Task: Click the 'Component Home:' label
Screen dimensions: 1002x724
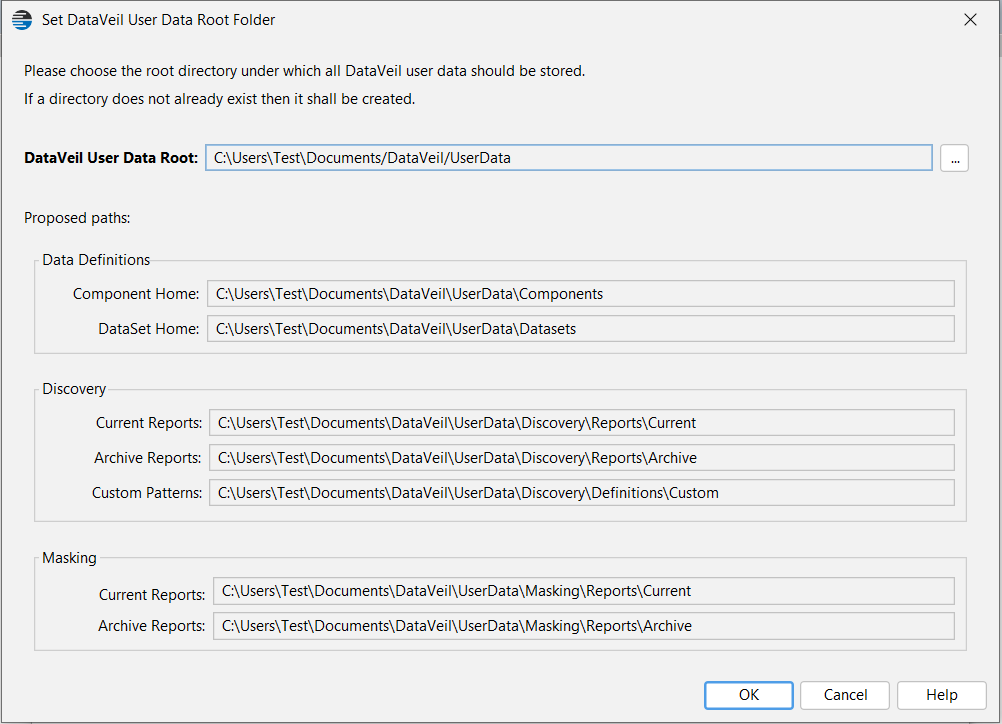Action: 136,294
